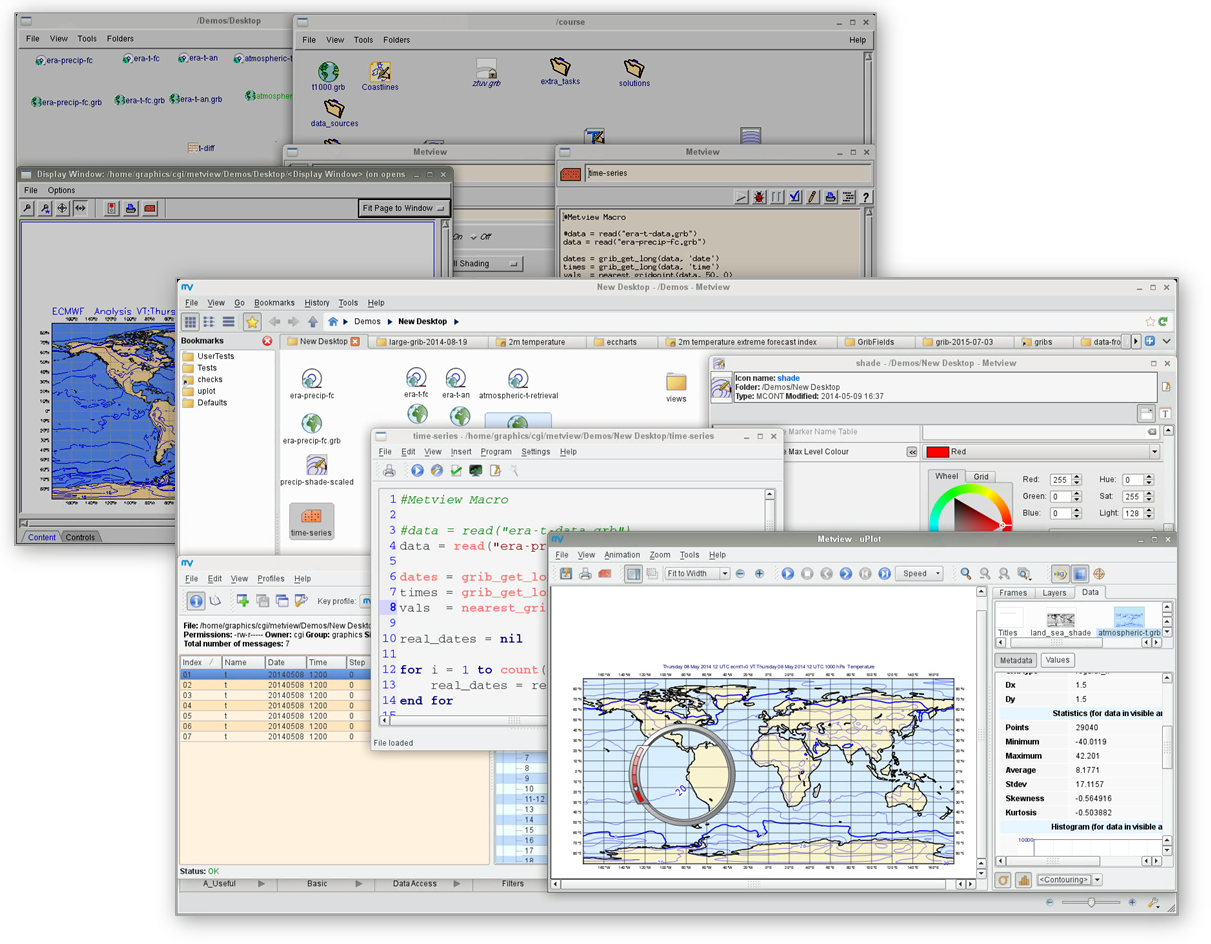Open Program menu in time-series editor
Viewport: 1211px width, 944px height.
click(496, 452)
